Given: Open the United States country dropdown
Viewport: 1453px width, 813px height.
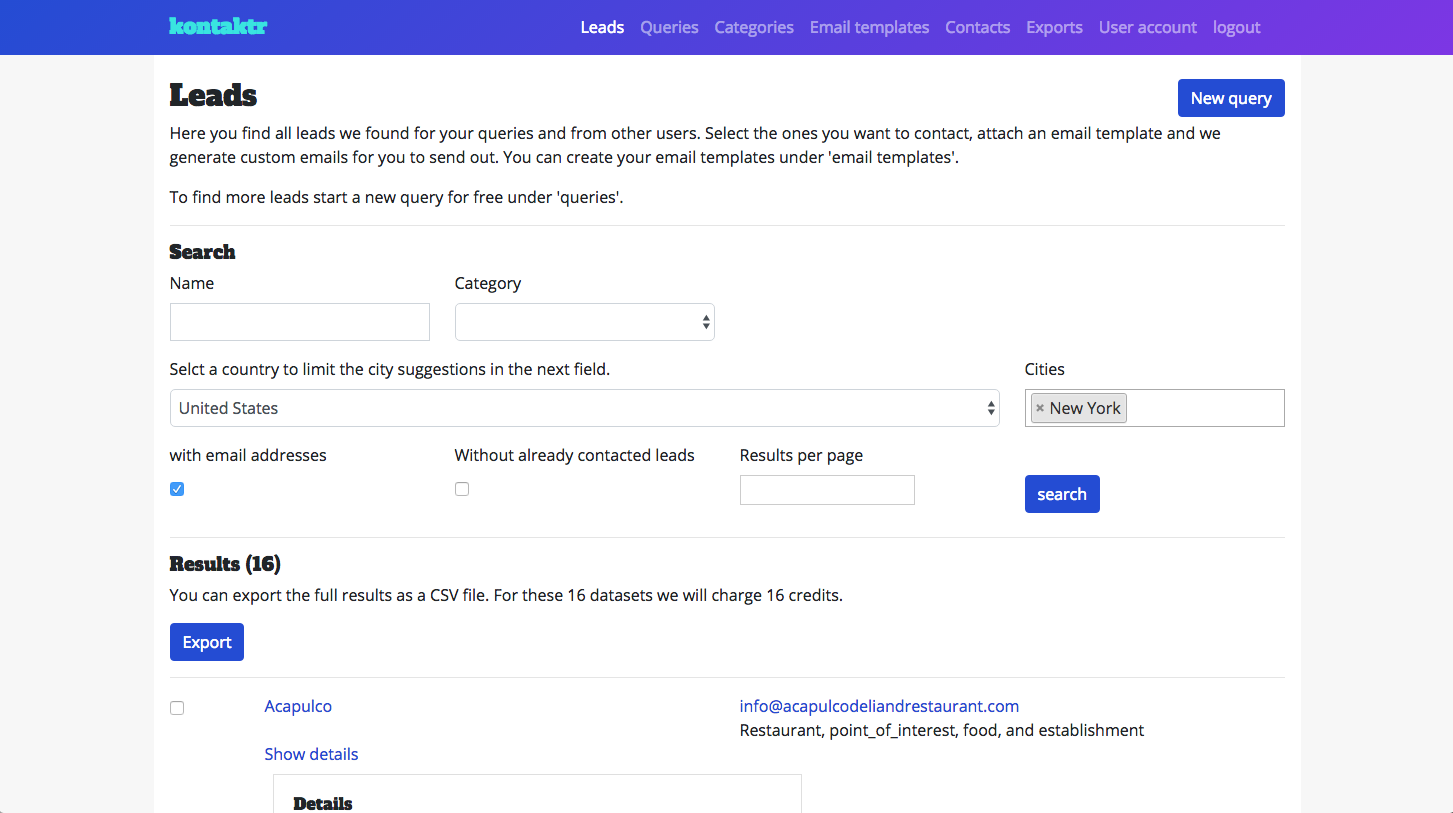Looking at the screenshot, I should (x=585, y=408).
